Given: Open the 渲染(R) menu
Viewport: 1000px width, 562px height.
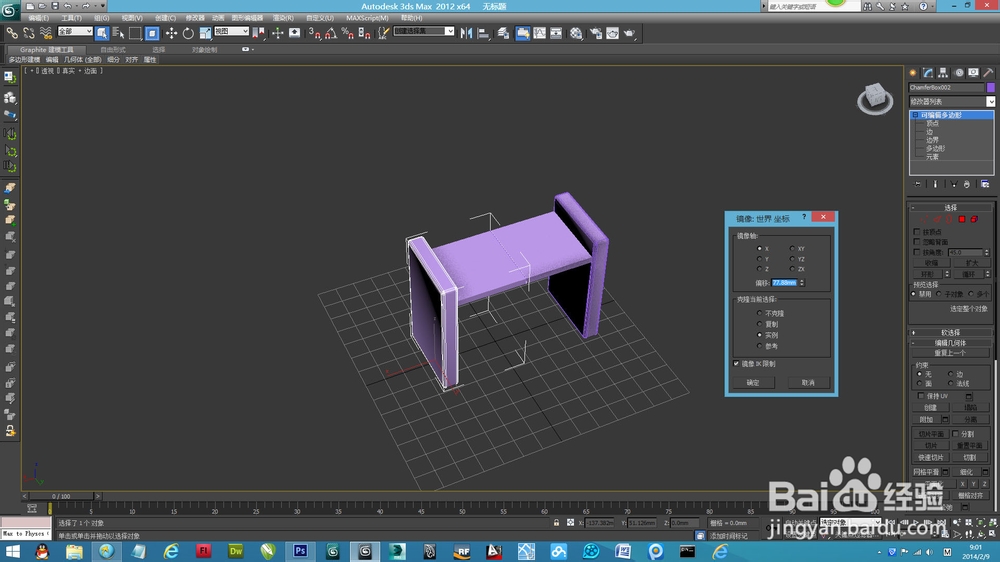Looking at the screenshot, I should 283,18.
